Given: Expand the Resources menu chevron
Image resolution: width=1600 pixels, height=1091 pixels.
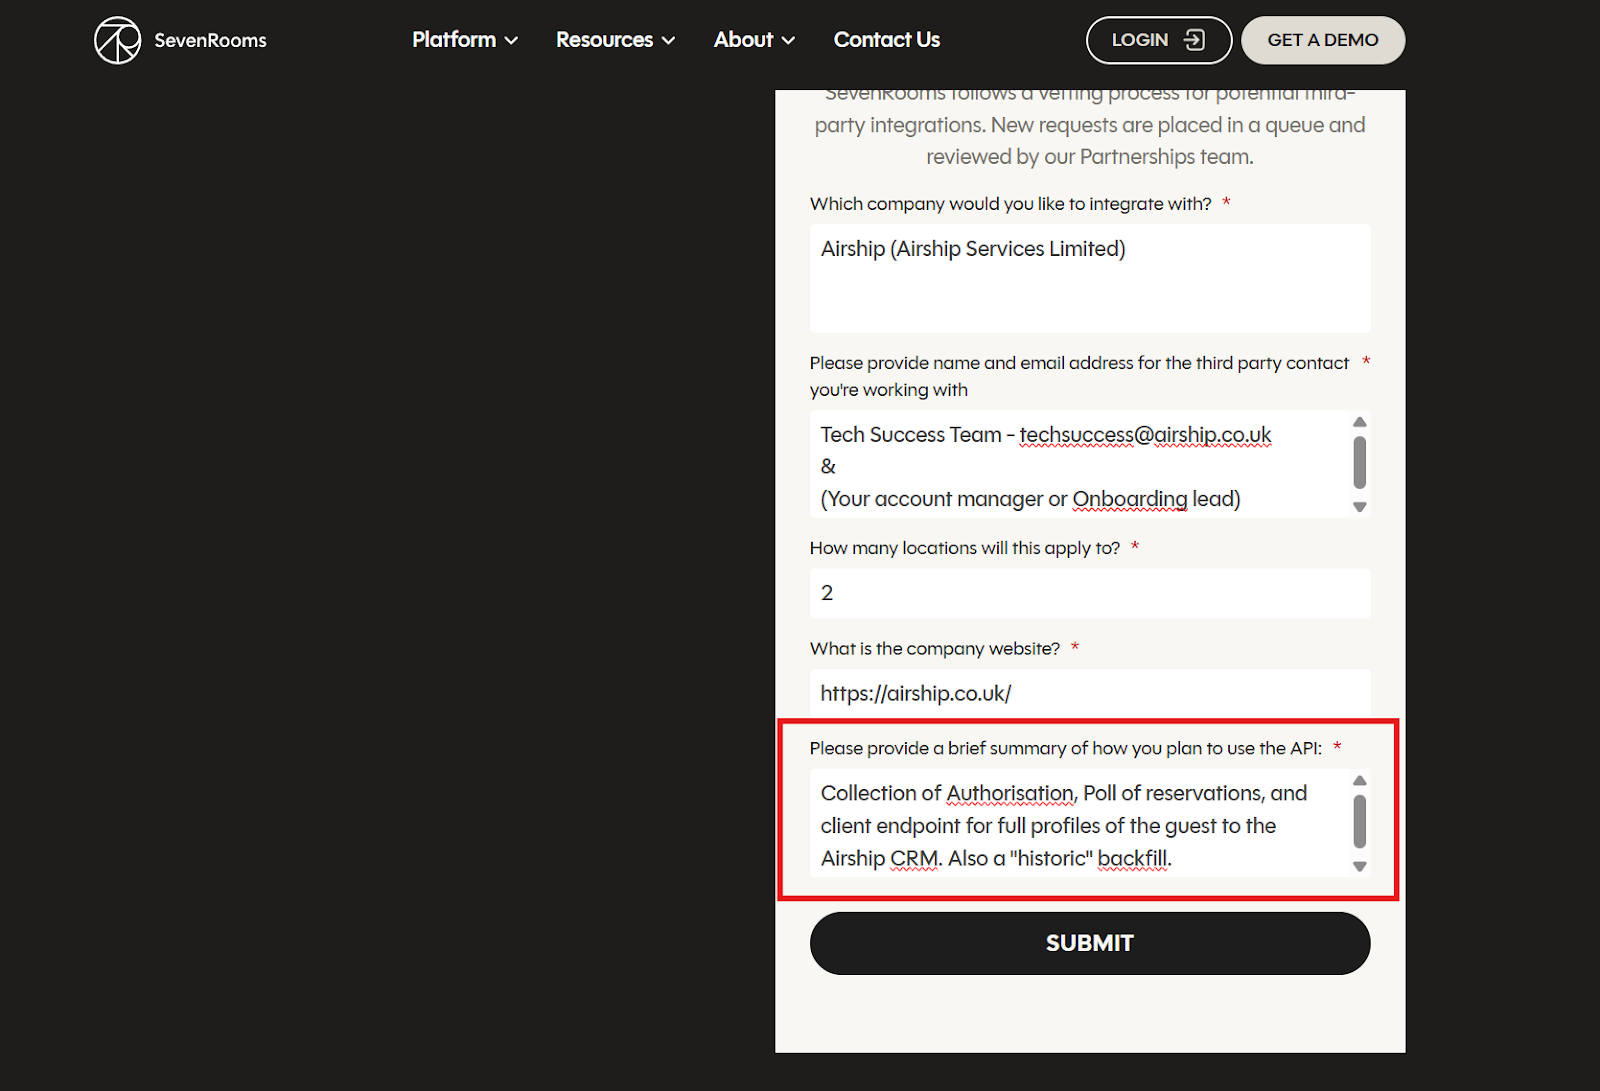Looking at the screenshot, I should 669,41.
